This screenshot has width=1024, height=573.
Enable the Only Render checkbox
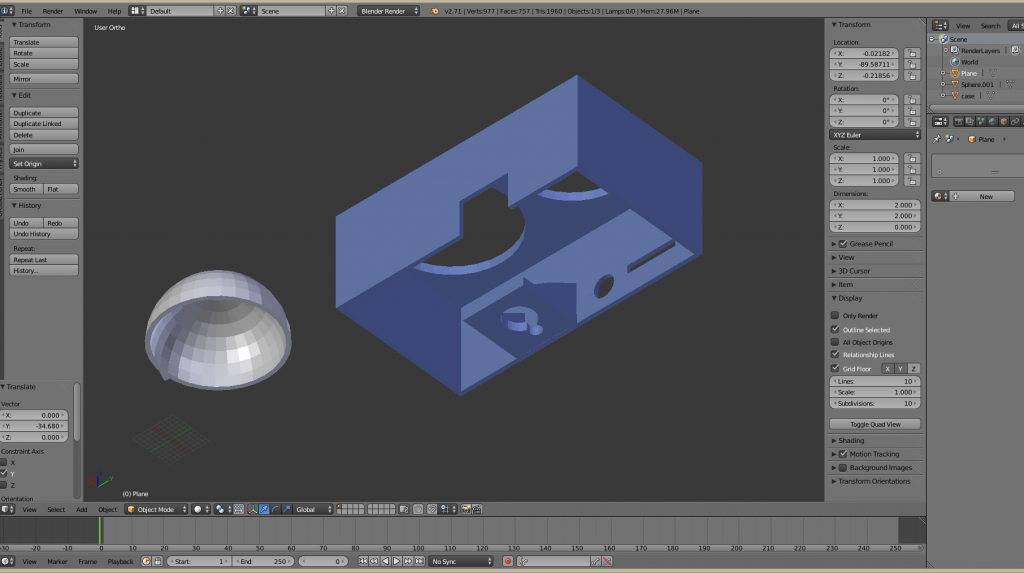click(835, 315)
